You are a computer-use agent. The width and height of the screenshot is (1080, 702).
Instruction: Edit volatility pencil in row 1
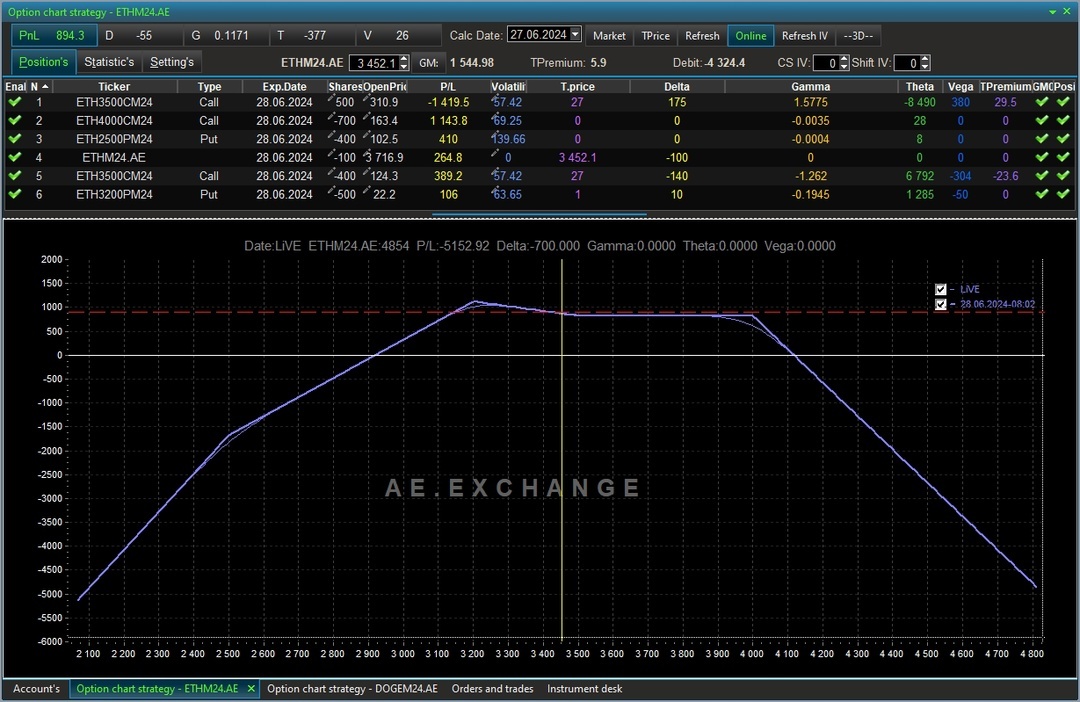[495, 99]
